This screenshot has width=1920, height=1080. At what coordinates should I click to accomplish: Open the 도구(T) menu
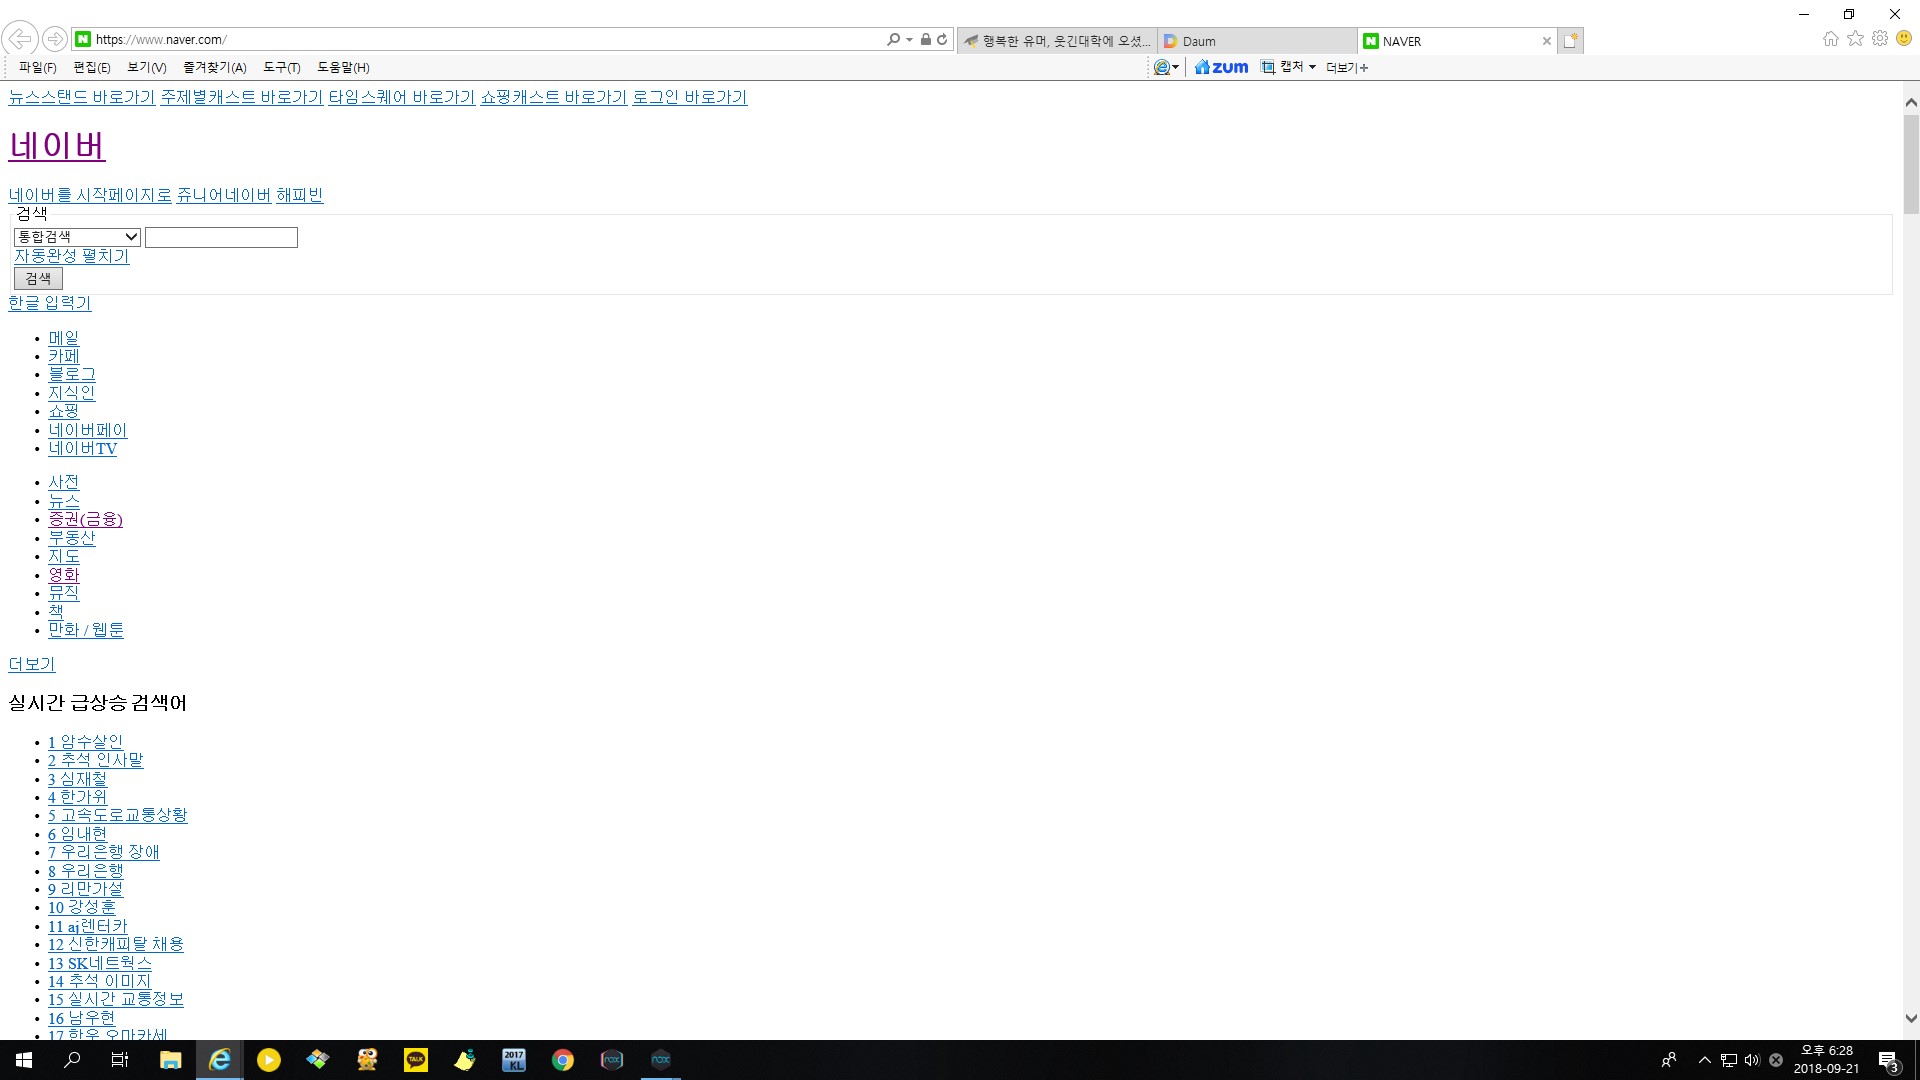point(281,67)
